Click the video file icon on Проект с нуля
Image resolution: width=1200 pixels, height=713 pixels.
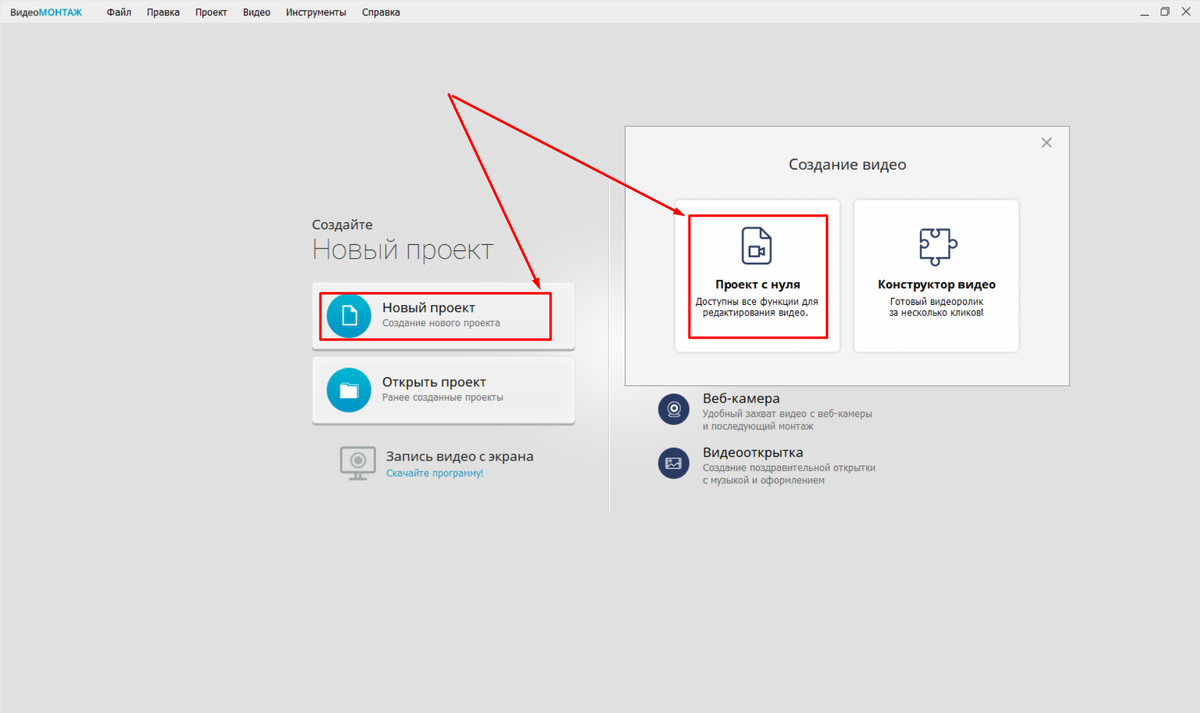[x=757, y=245]
